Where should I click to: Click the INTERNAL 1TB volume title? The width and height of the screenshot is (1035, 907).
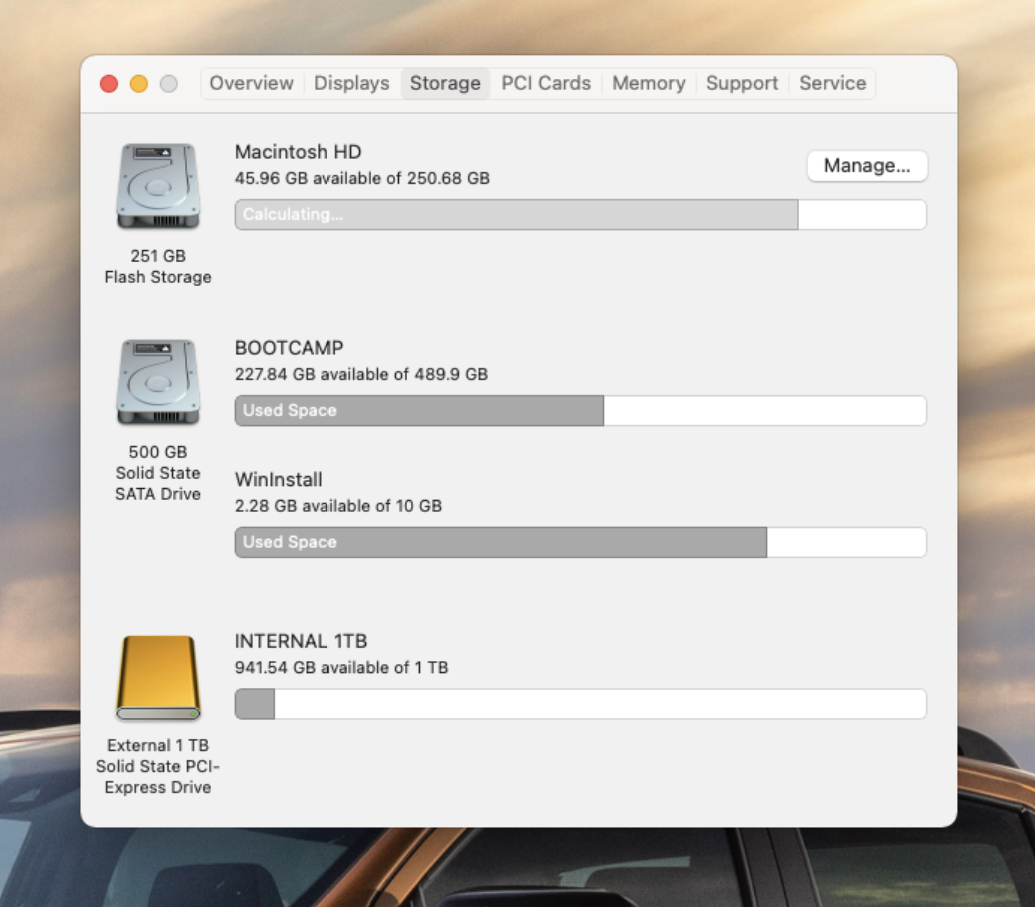tap(301, 641)
